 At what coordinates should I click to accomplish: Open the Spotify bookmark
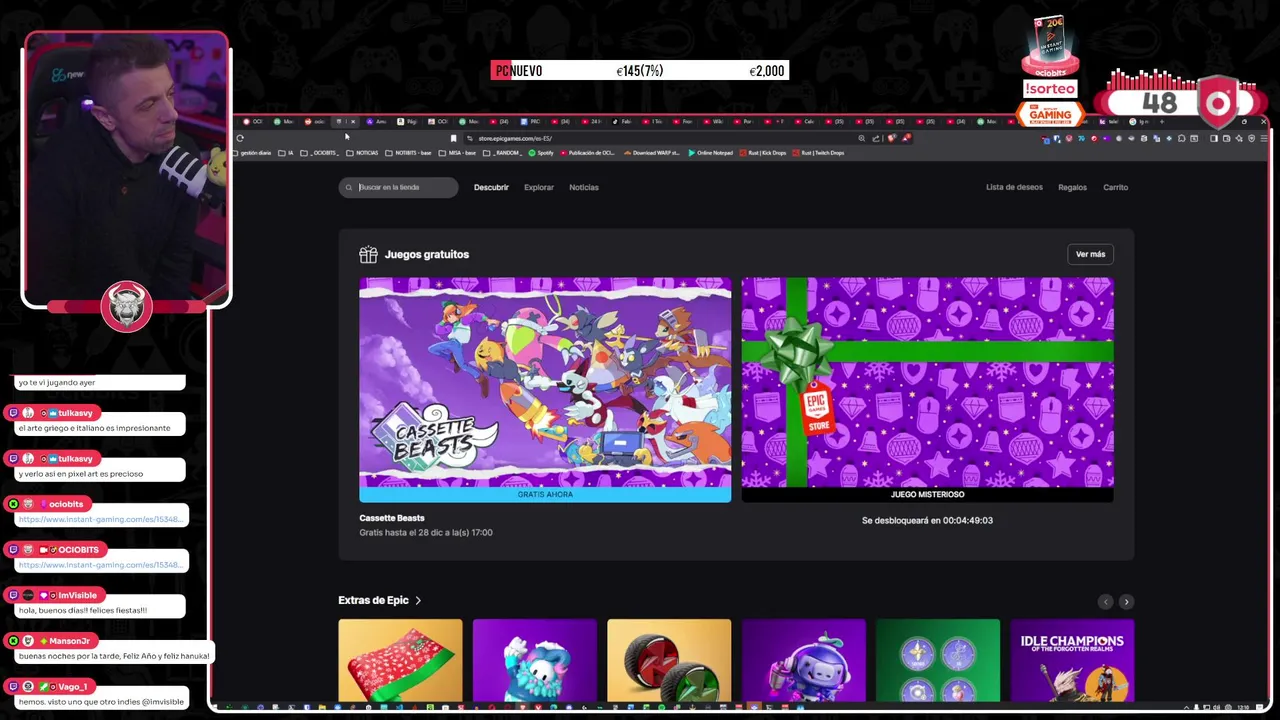(x=541, y=153)
